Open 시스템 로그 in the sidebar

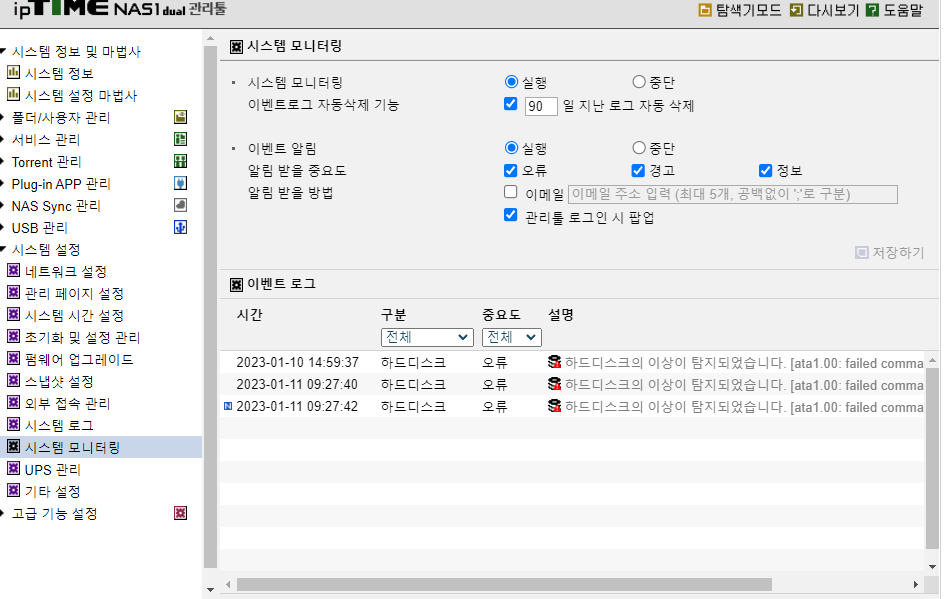(x=59, y=425)
